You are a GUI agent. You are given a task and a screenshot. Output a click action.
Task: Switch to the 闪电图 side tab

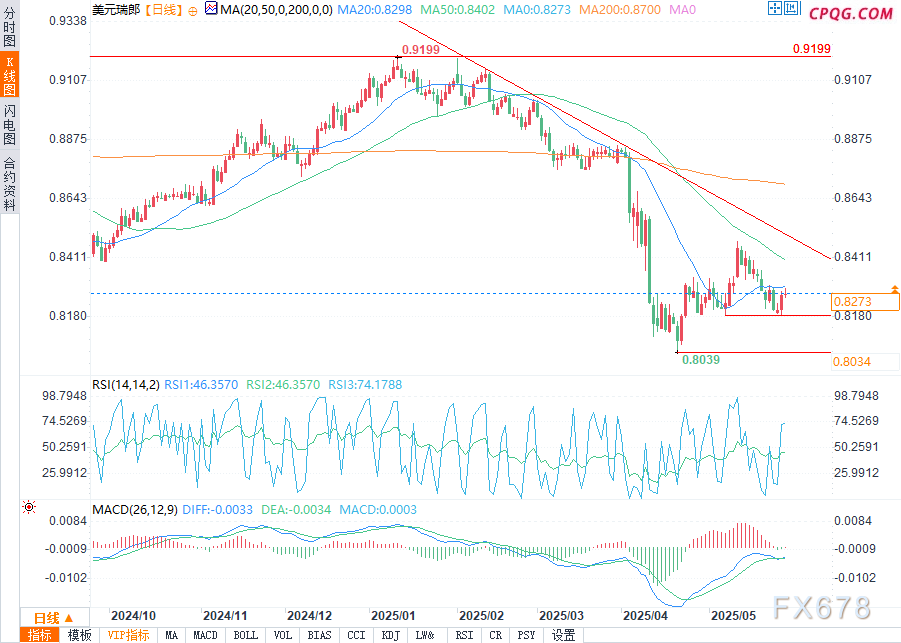click(x=9, y=124)
